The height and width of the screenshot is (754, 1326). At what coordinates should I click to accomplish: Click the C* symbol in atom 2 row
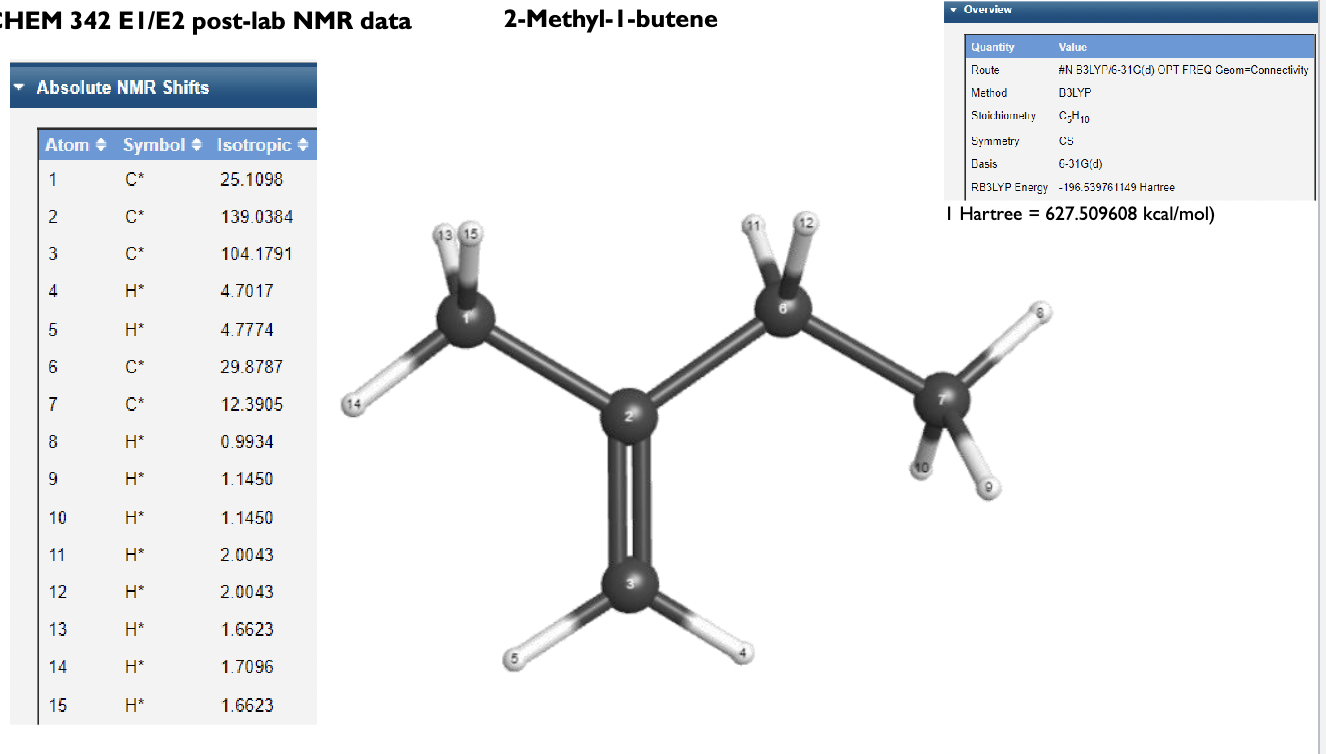[135, 217]
